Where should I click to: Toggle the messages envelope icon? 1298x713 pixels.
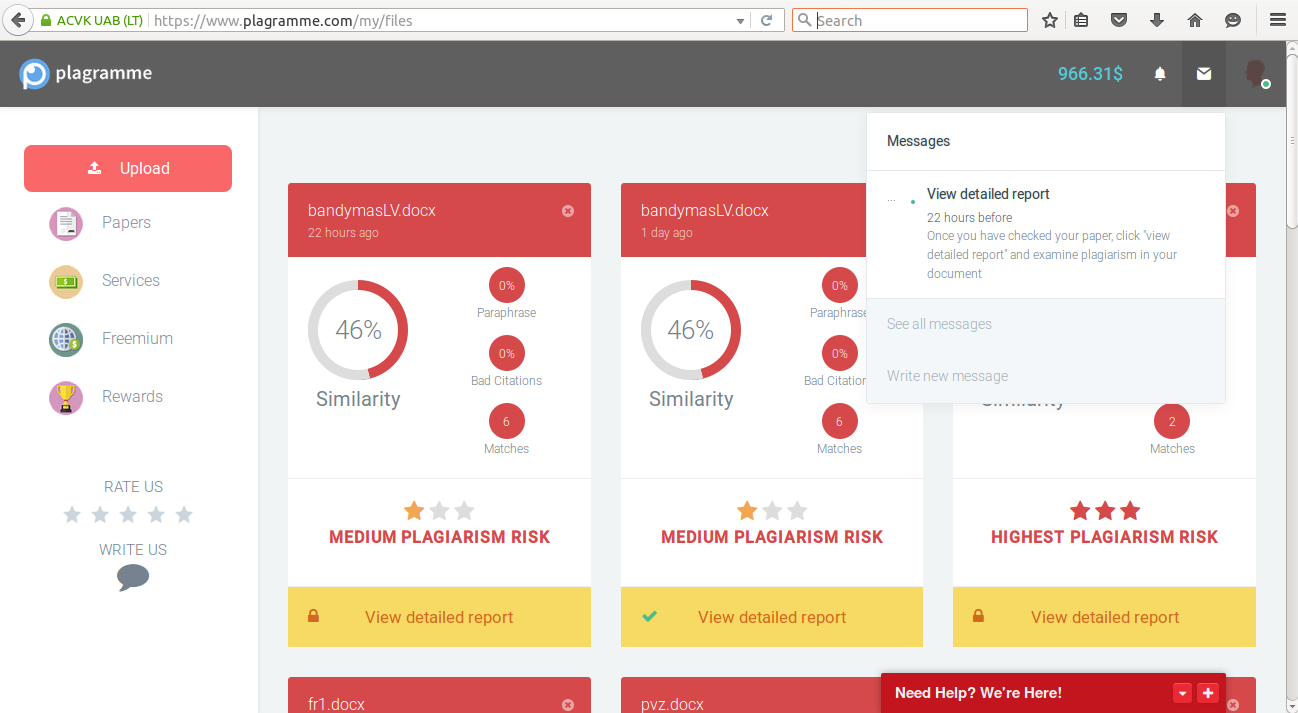pyautogui.click(x=1204, y=74)
